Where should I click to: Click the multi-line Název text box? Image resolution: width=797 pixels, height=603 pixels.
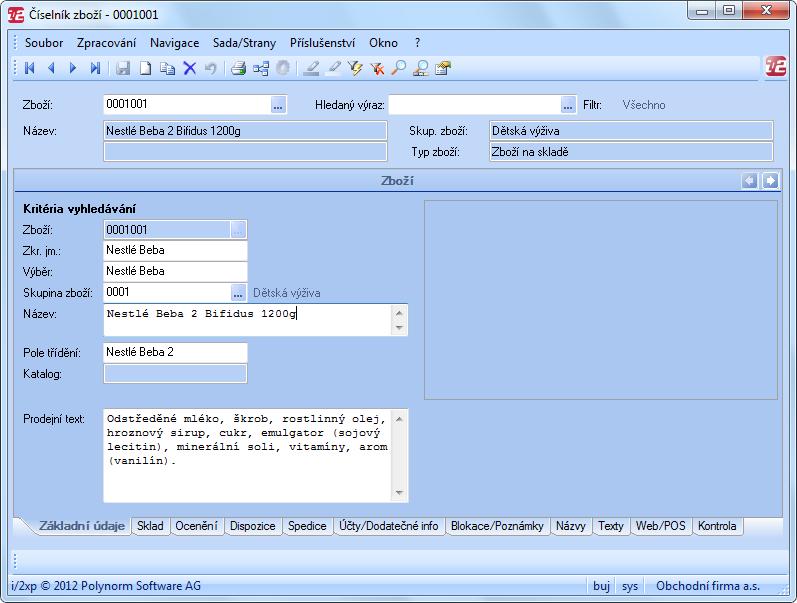click(248, 320)
